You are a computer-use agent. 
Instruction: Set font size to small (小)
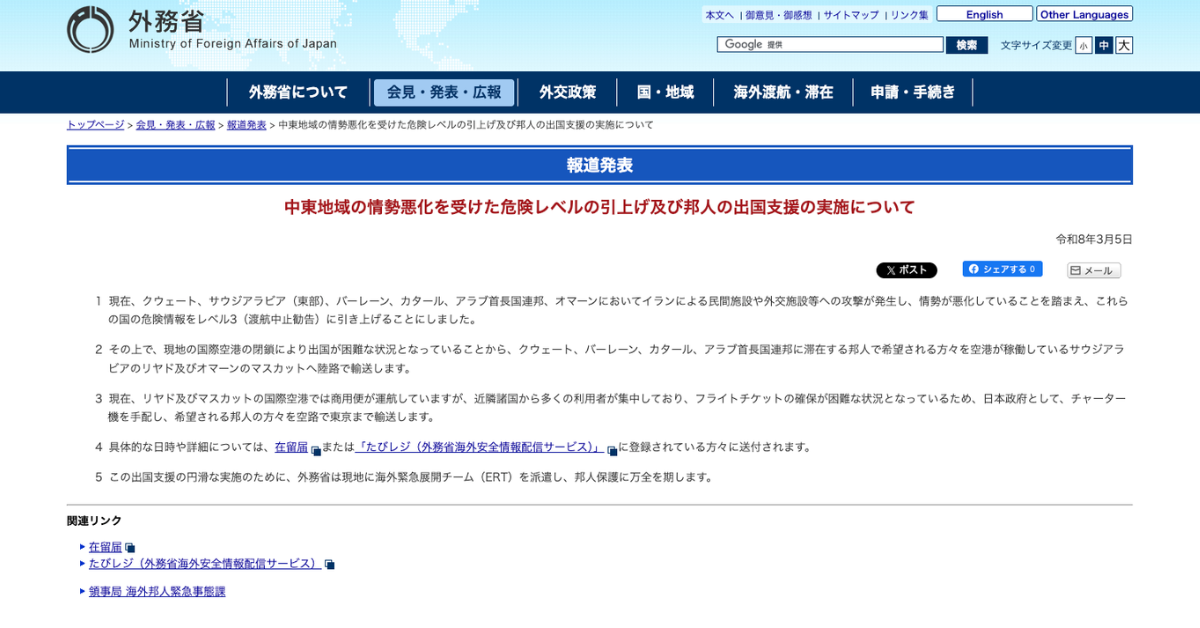pyautogui.click(x=1083, y=45)
